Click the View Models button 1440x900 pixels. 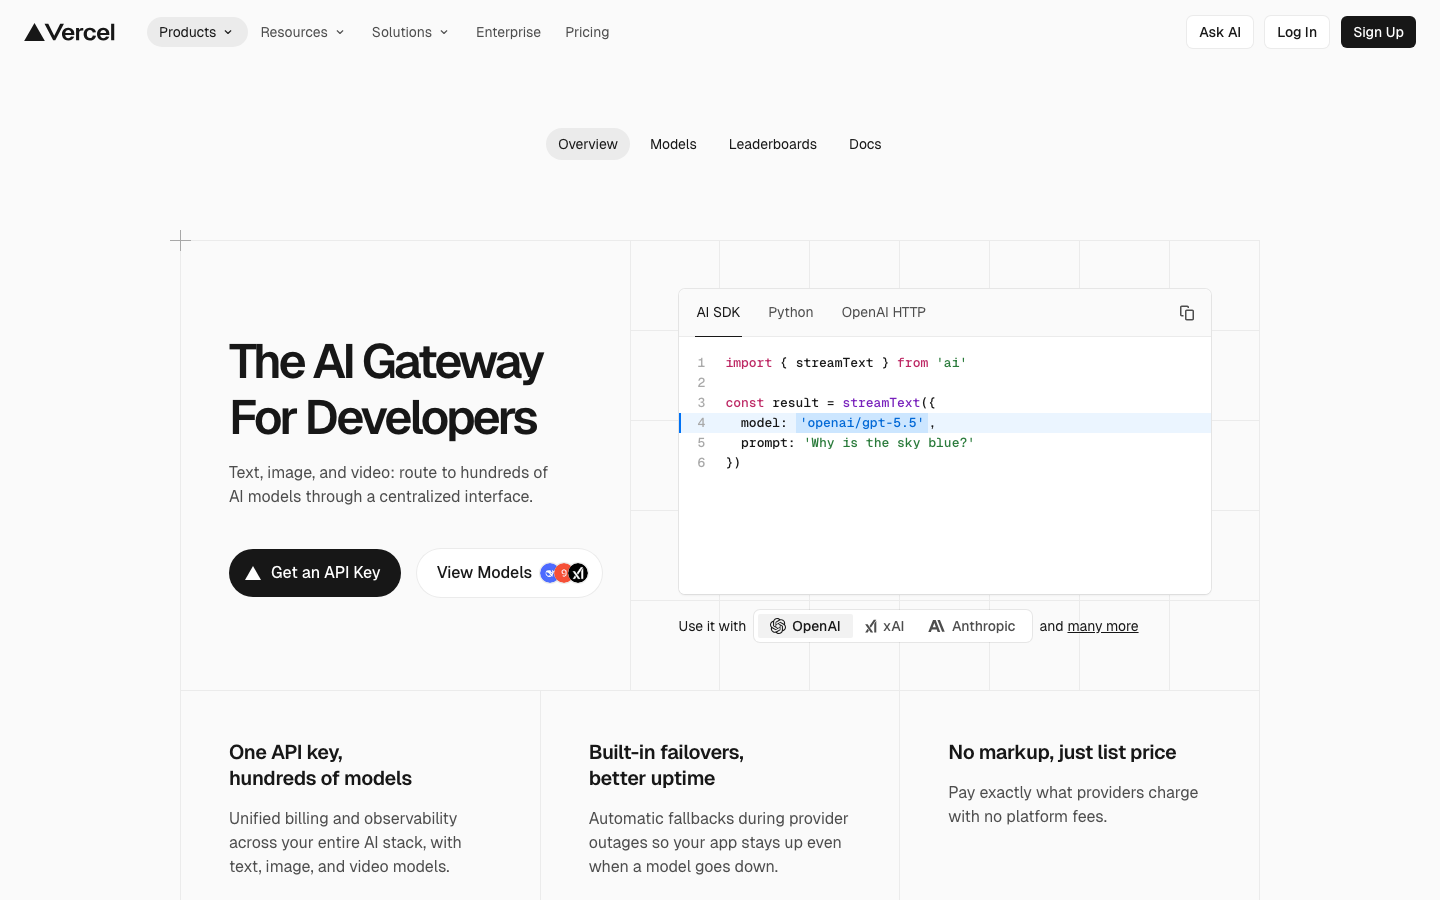(x=510, y=573)
